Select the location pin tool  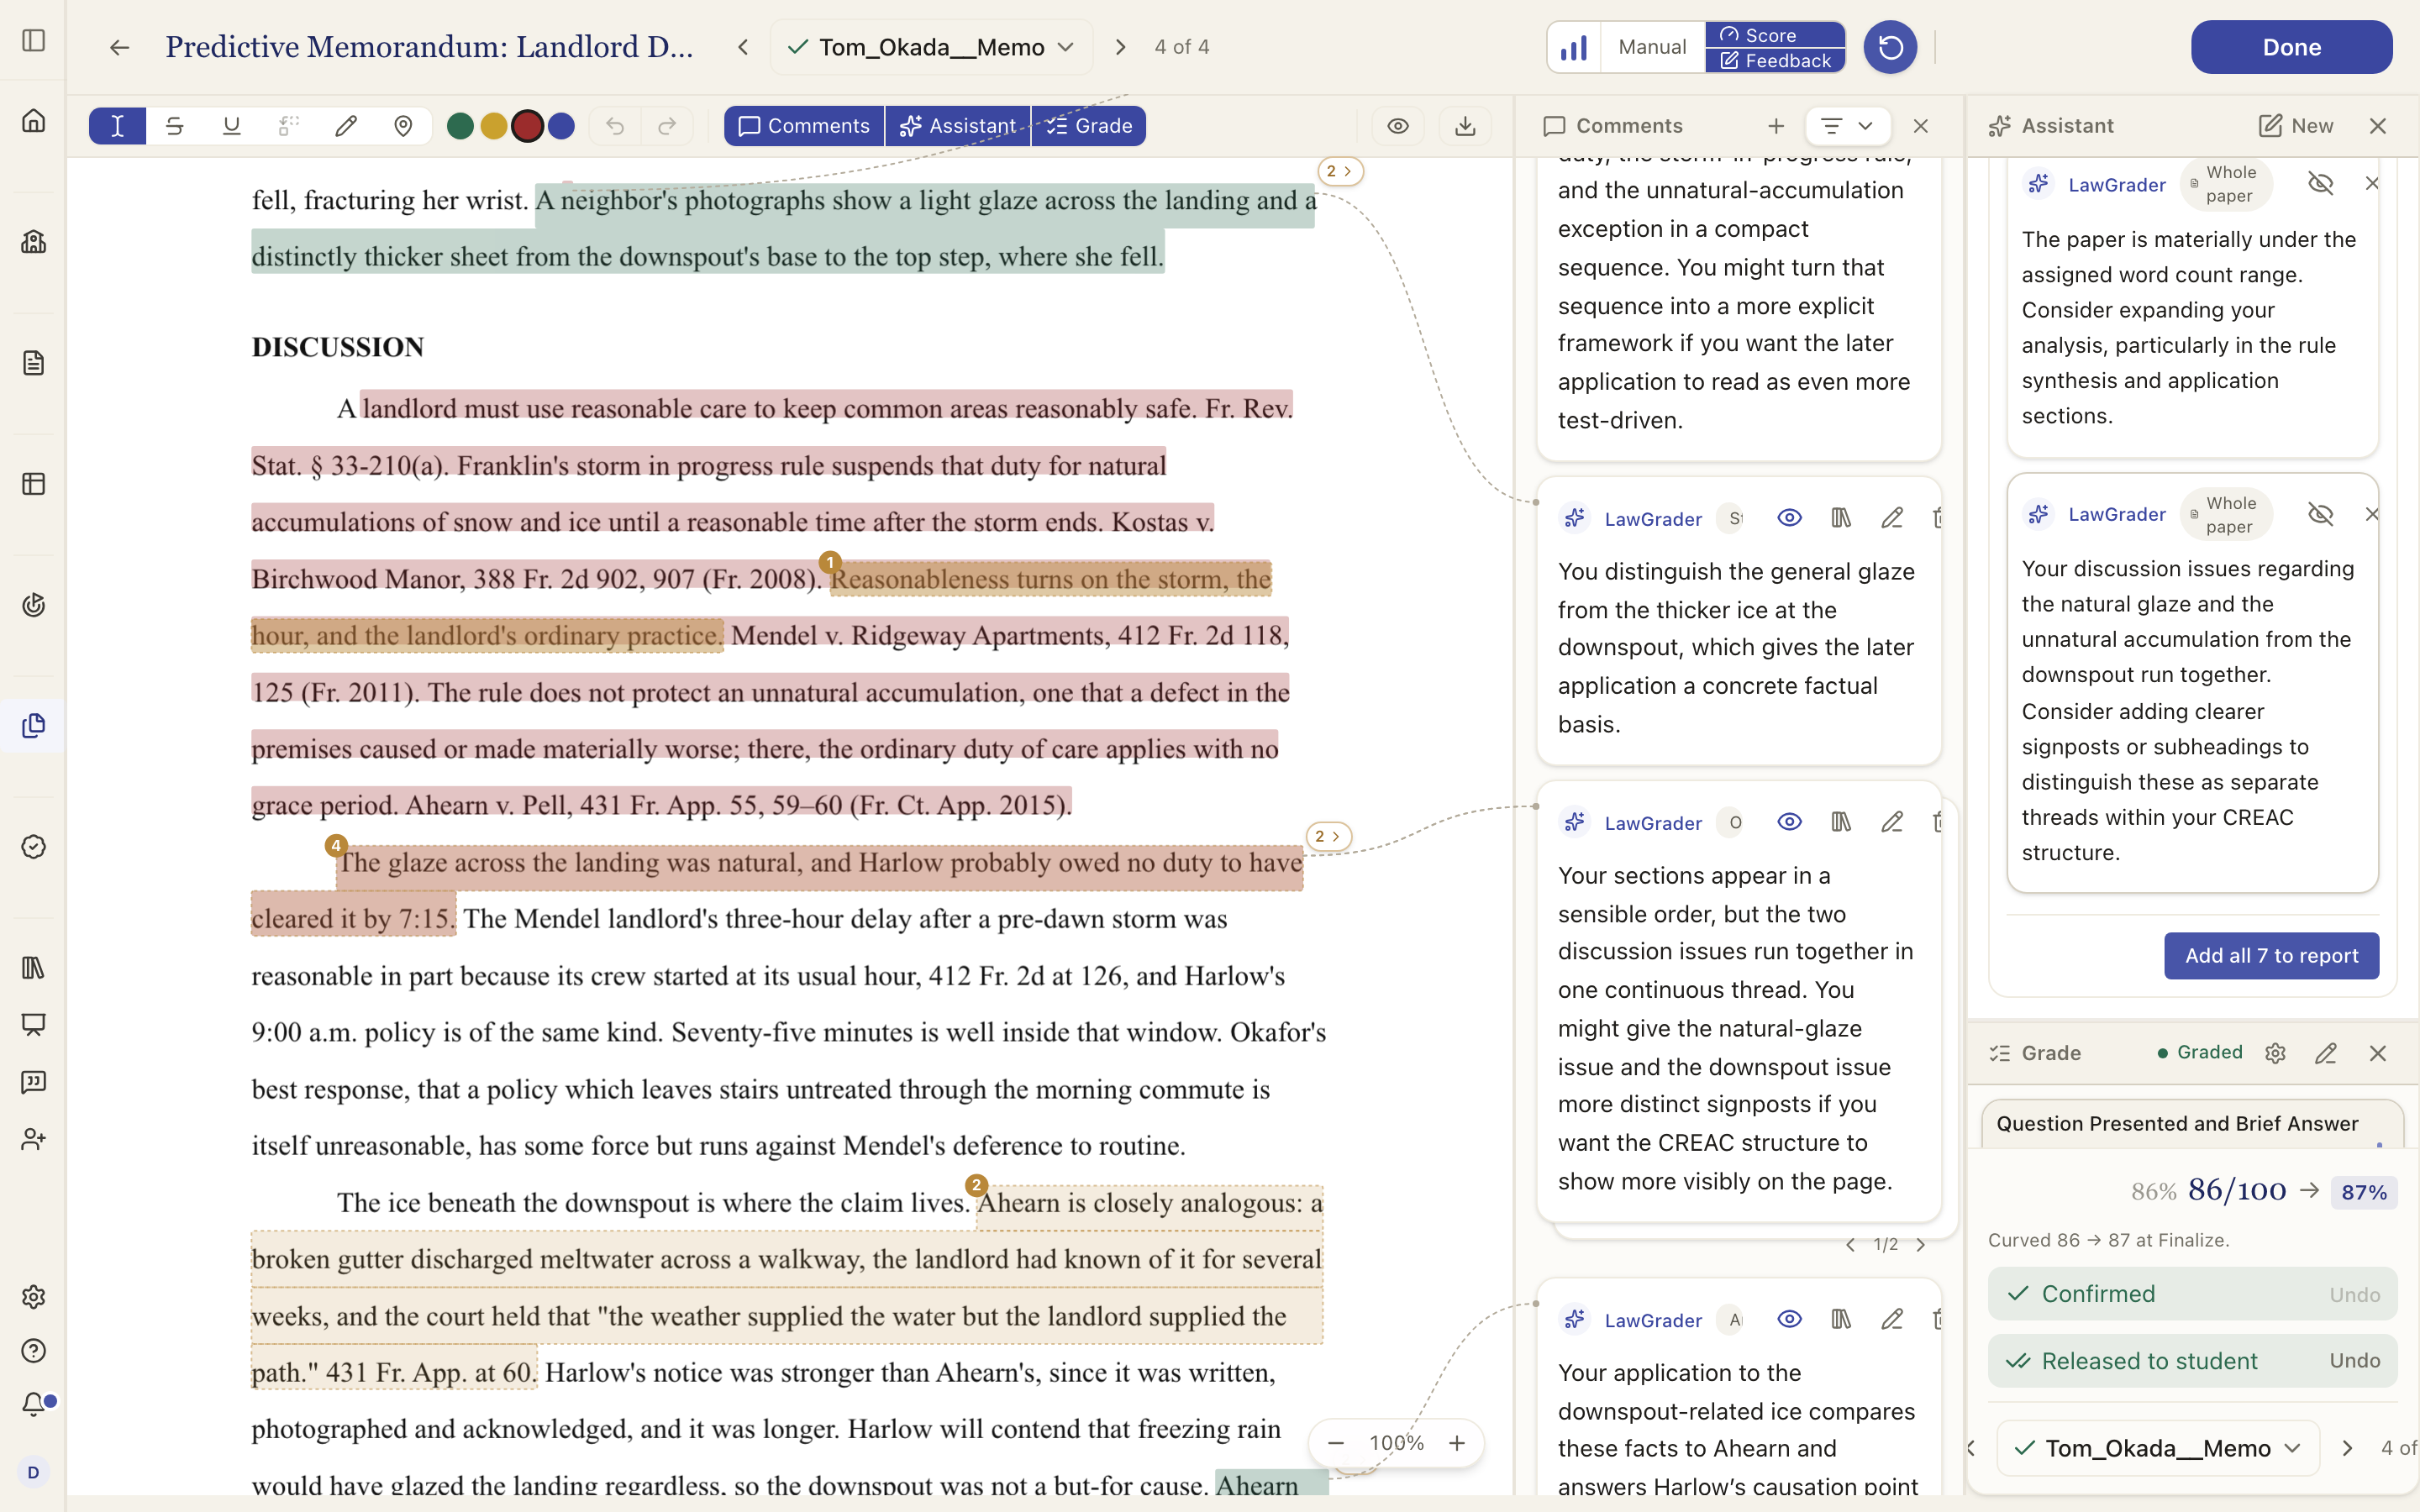click(x=403, y=126)
